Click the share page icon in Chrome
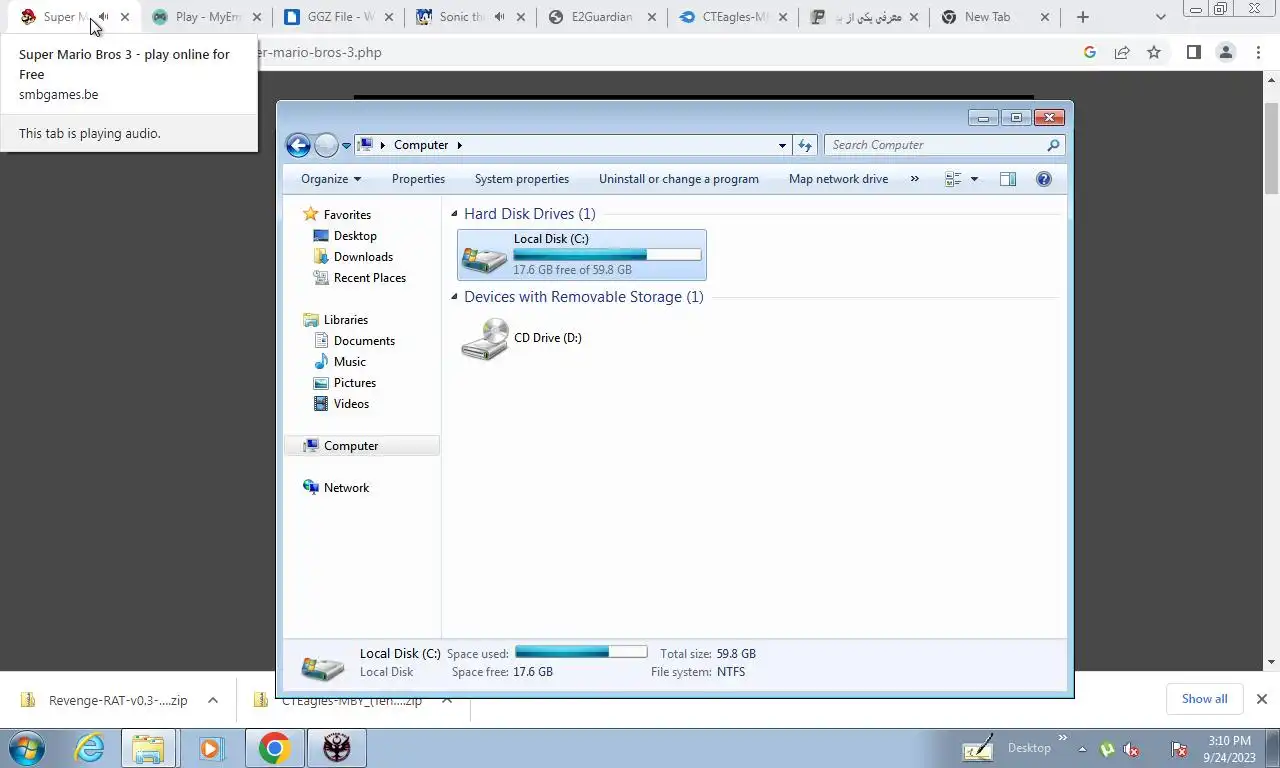This screenshot has height=768, width=1280. click(1122, 52)
